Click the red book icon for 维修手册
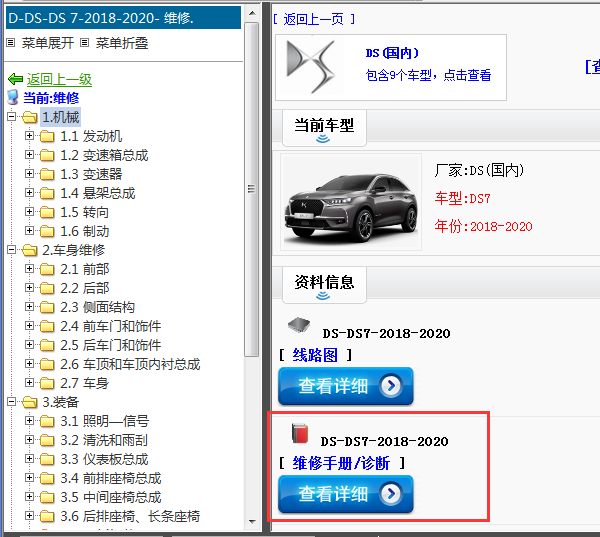 (300, 434)
